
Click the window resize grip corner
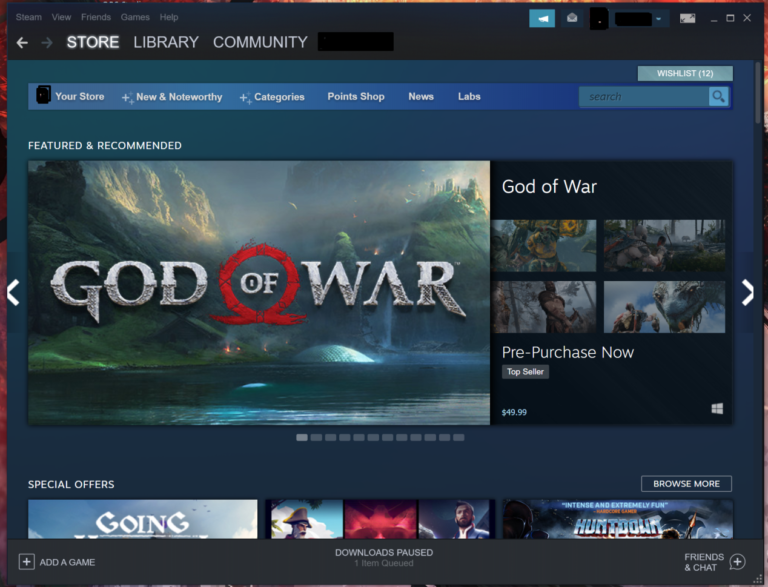757,579
